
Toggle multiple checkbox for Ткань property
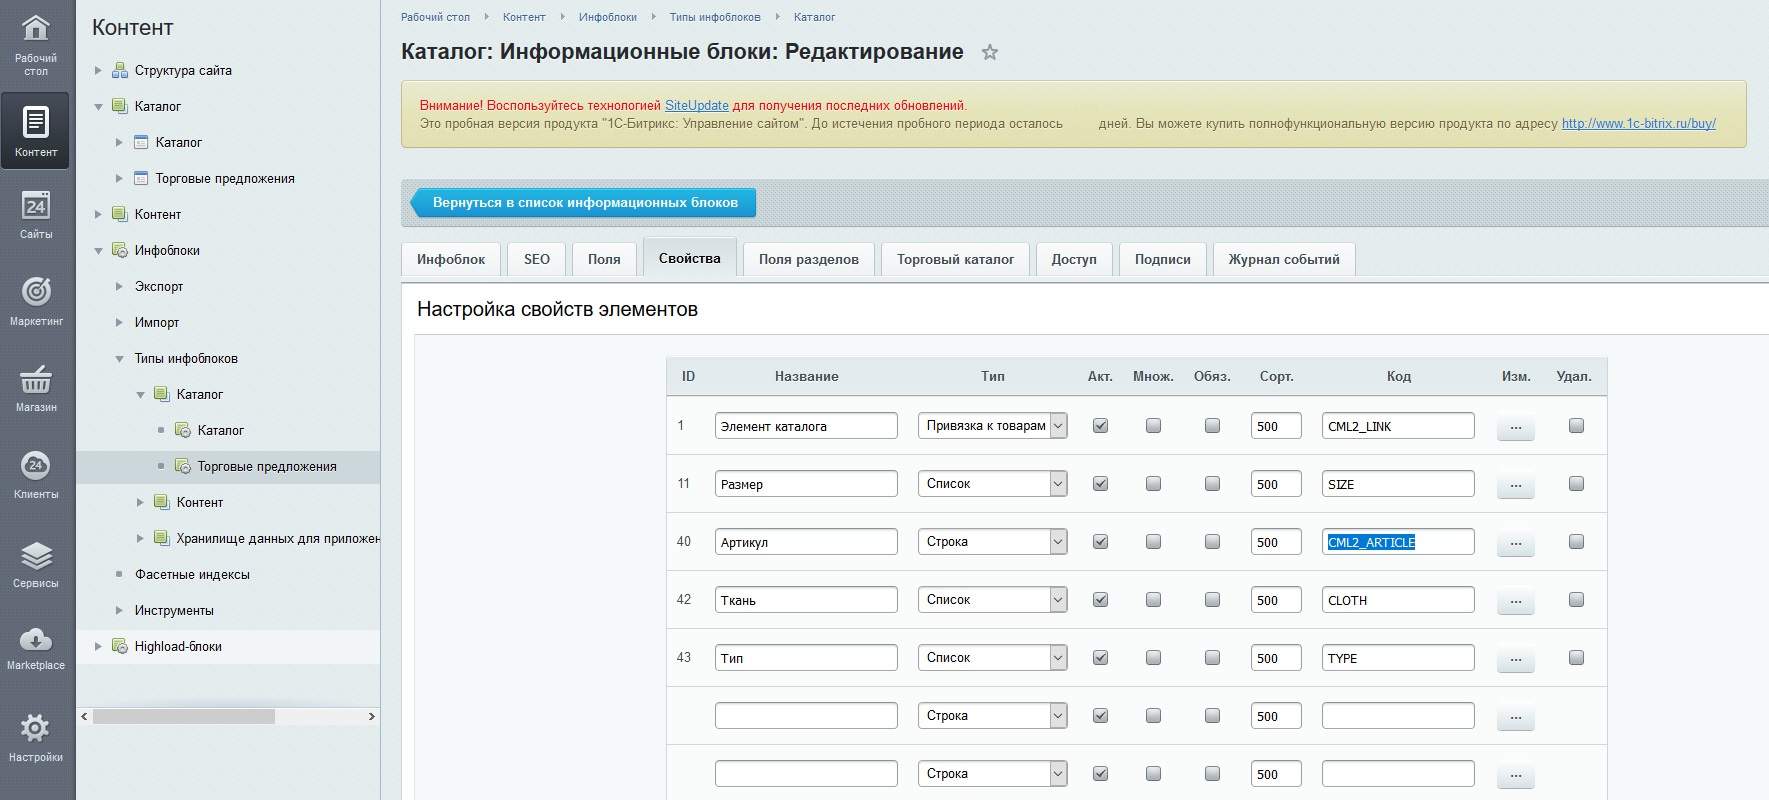pyautogui.click(x=1153, y=600)
